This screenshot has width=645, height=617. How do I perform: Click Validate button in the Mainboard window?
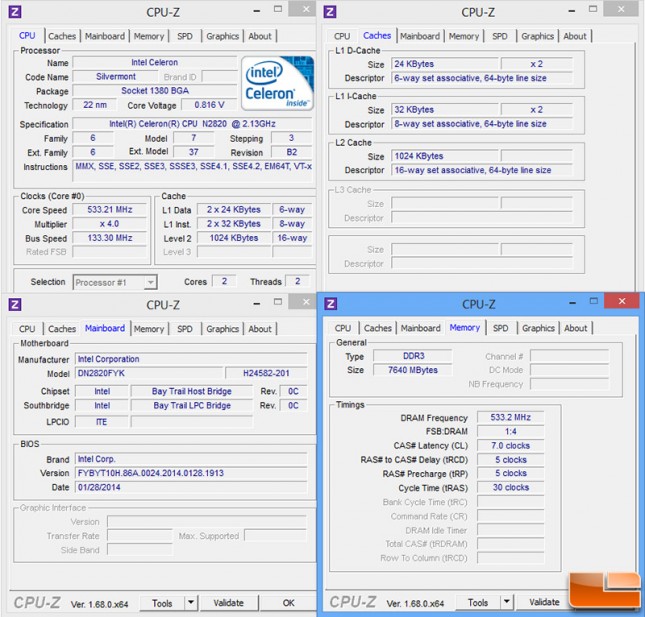pos(229,603)
